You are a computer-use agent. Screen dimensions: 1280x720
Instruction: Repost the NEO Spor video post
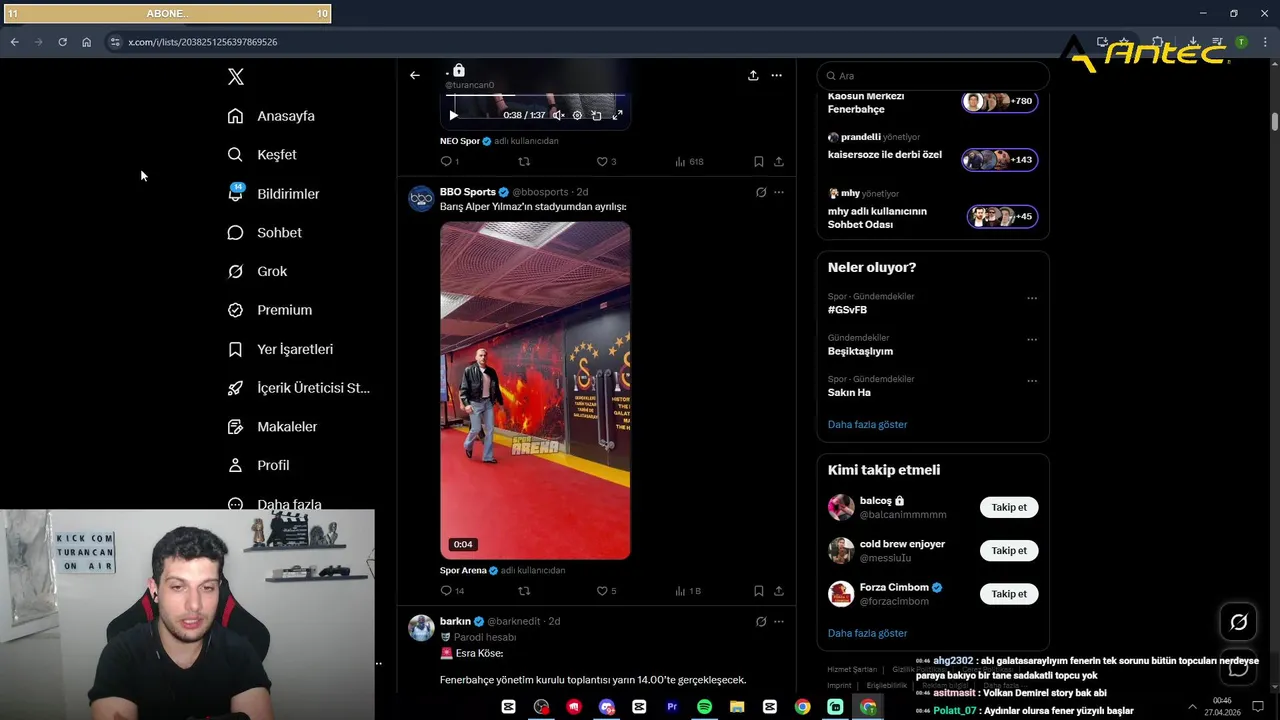524,161
